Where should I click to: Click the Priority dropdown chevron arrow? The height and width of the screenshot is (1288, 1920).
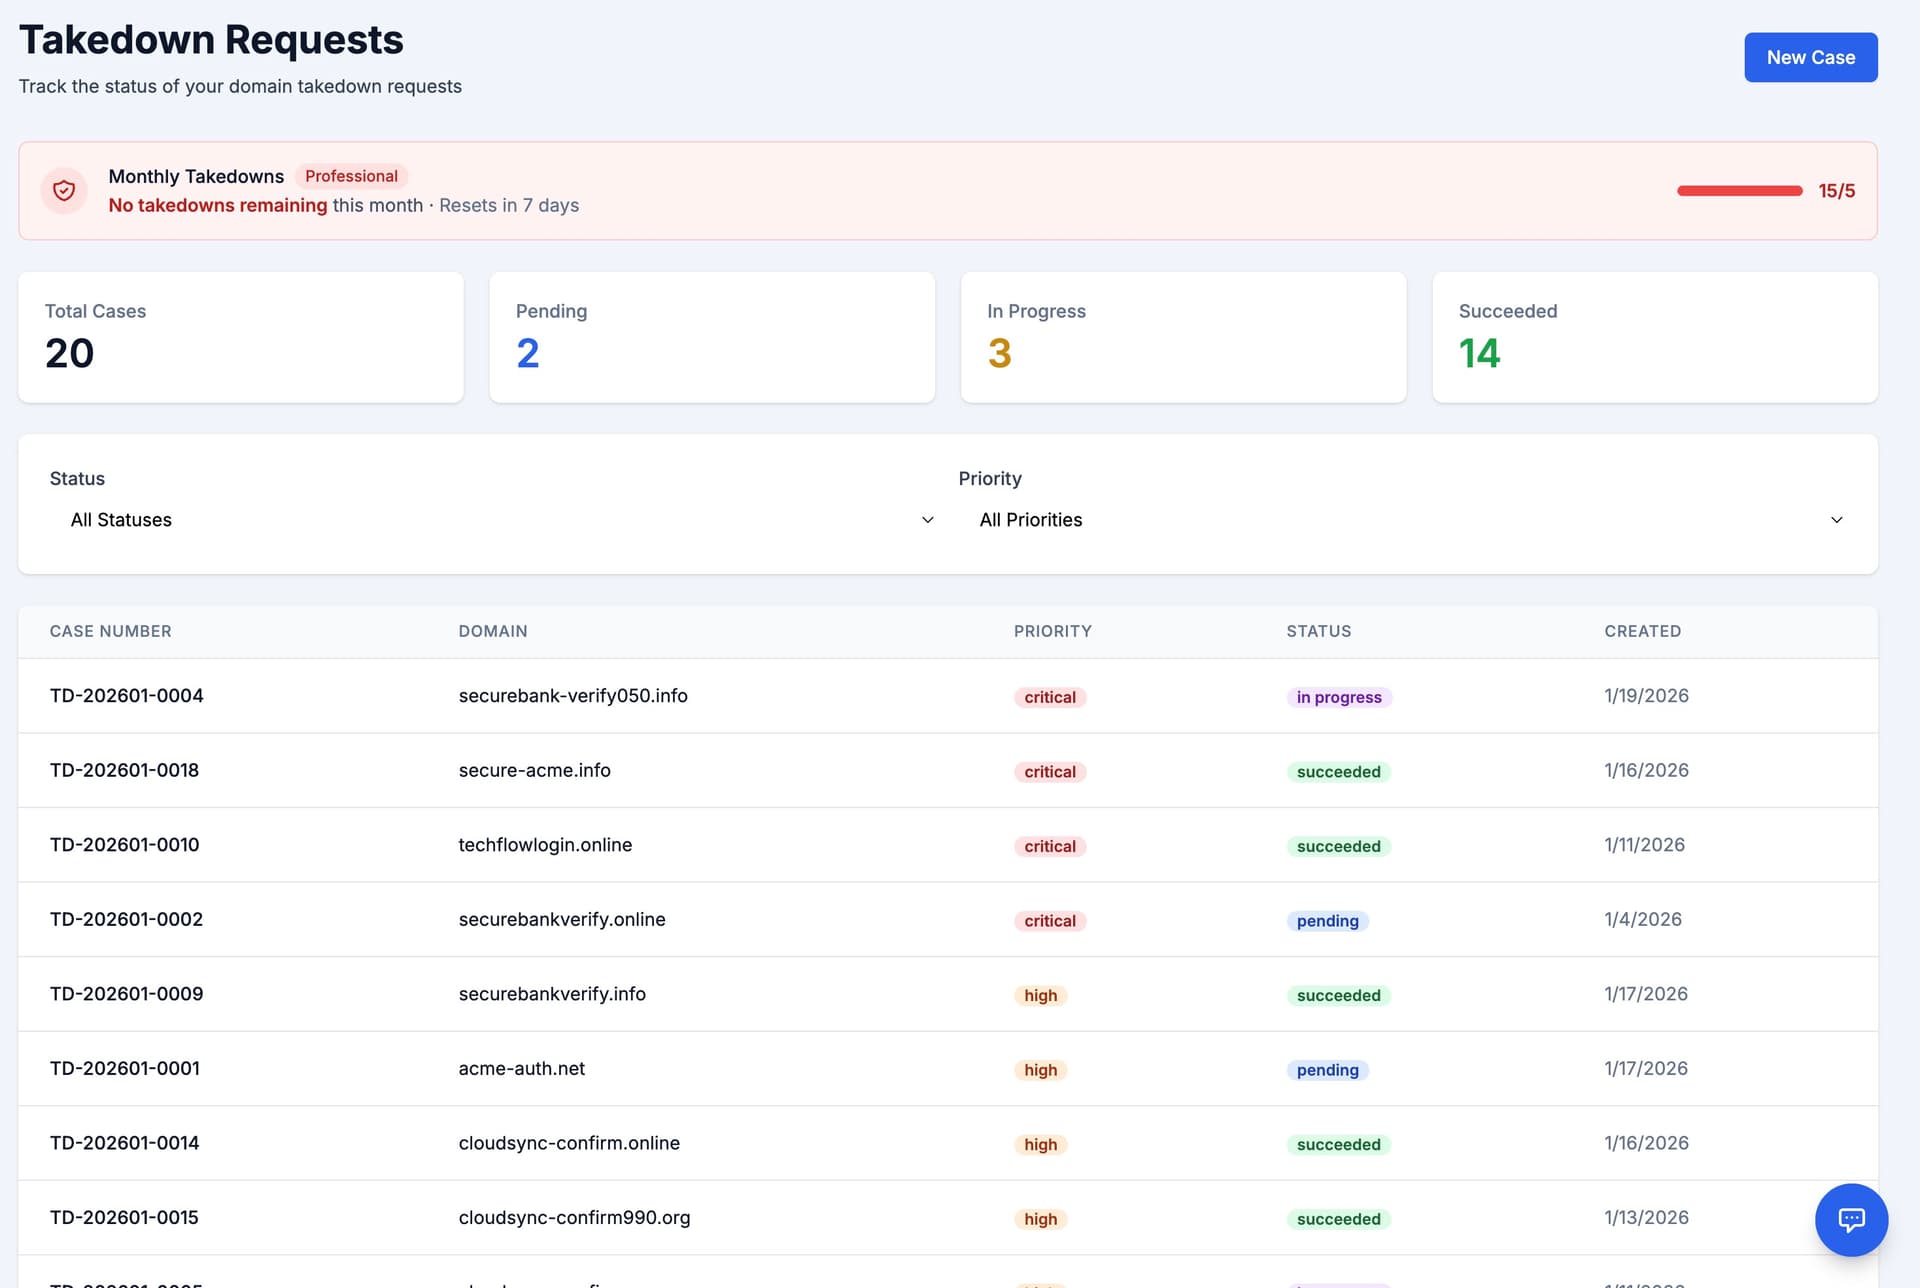point(1836,520)
